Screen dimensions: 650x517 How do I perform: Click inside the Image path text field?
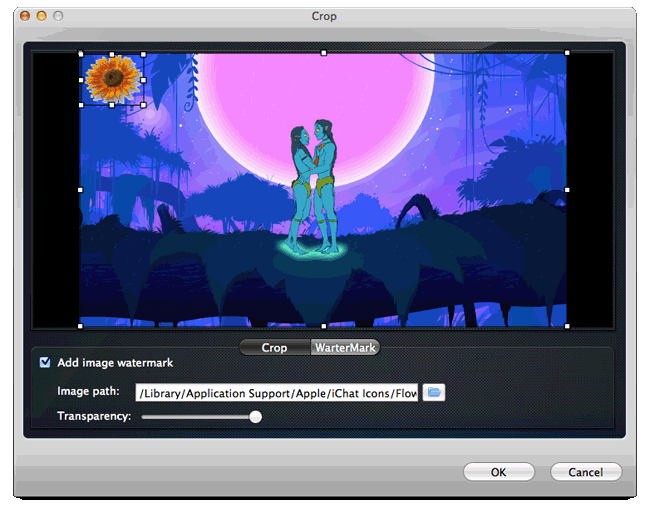276,393
